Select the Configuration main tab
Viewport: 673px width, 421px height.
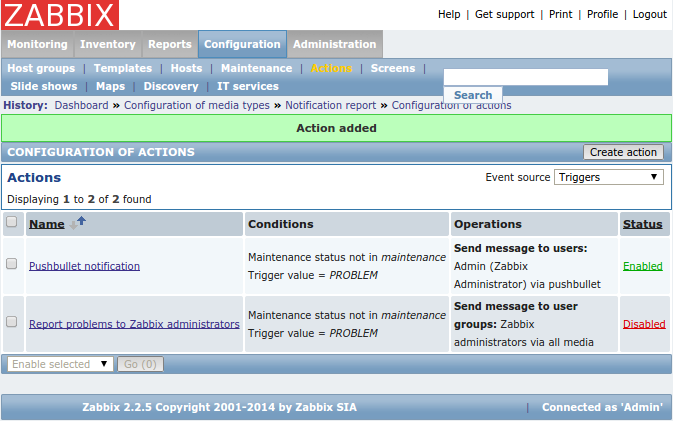click(x=242, y=44)
